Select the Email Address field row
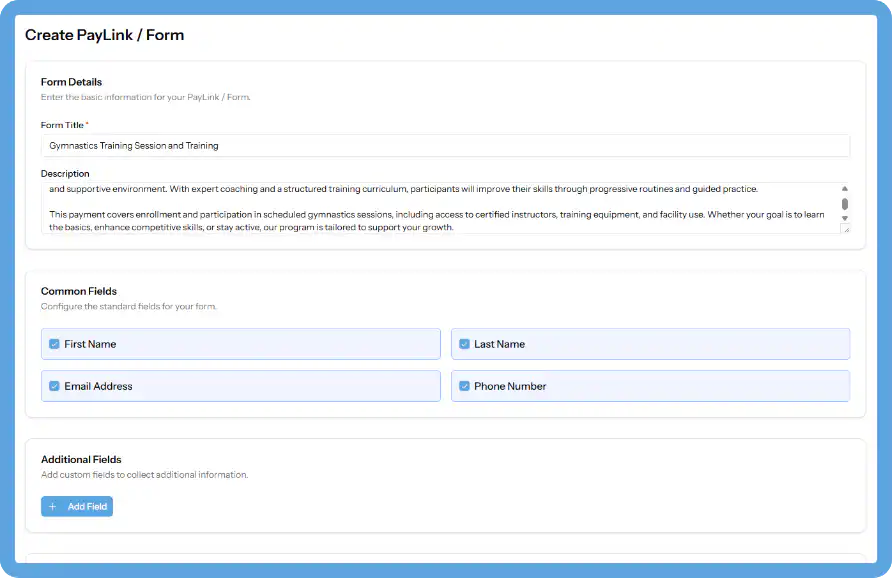This screenshot has width=892, height=578. pyautogui.click(x=240, y=386)
